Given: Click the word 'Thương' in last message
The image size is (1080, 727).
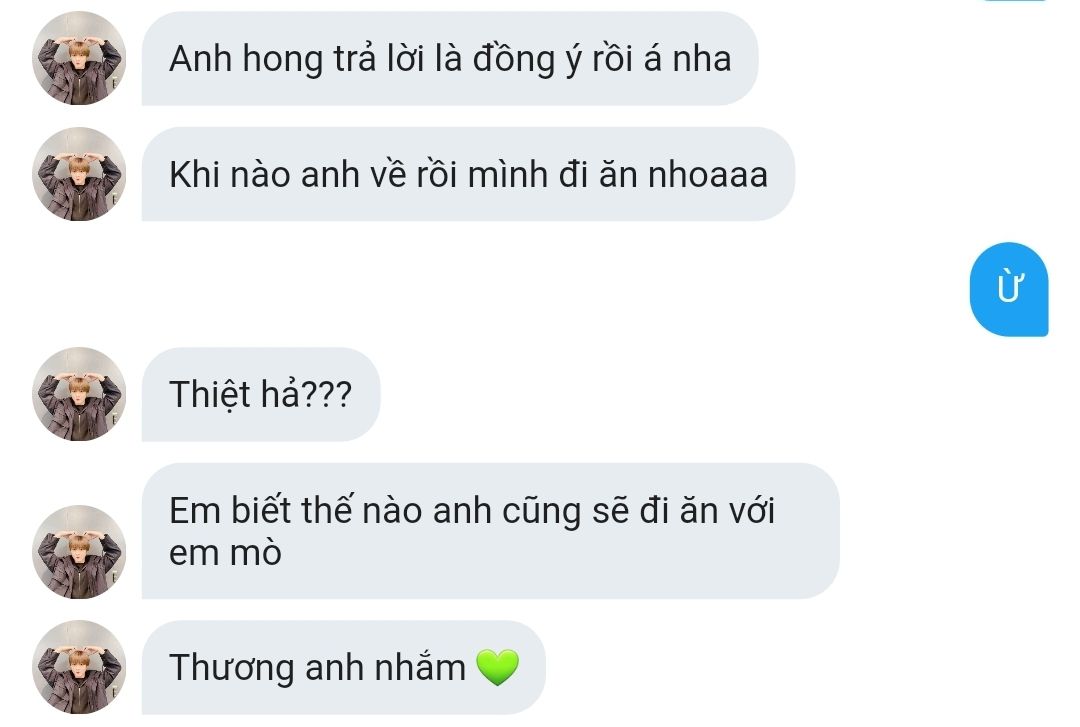Looking at the screenshot, I should point(231,668).
